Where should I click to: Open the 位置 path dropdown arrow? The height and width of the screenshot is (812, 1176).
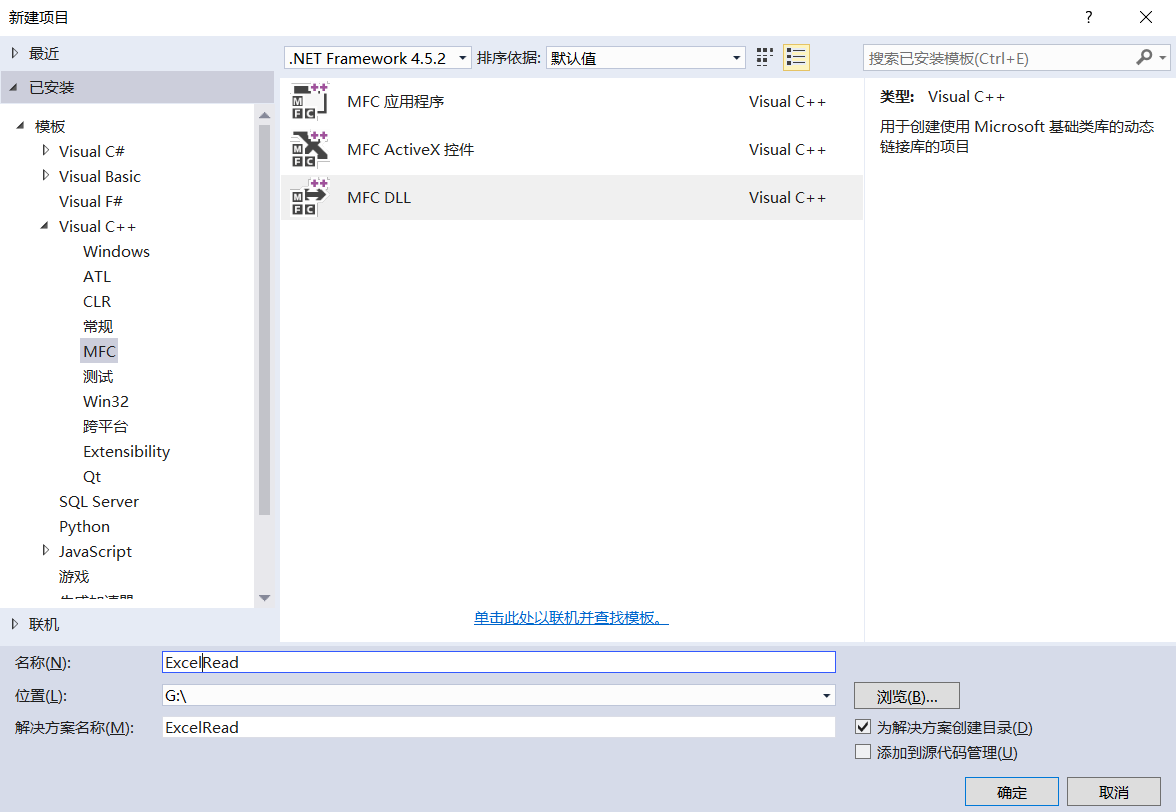click(826, 695)
